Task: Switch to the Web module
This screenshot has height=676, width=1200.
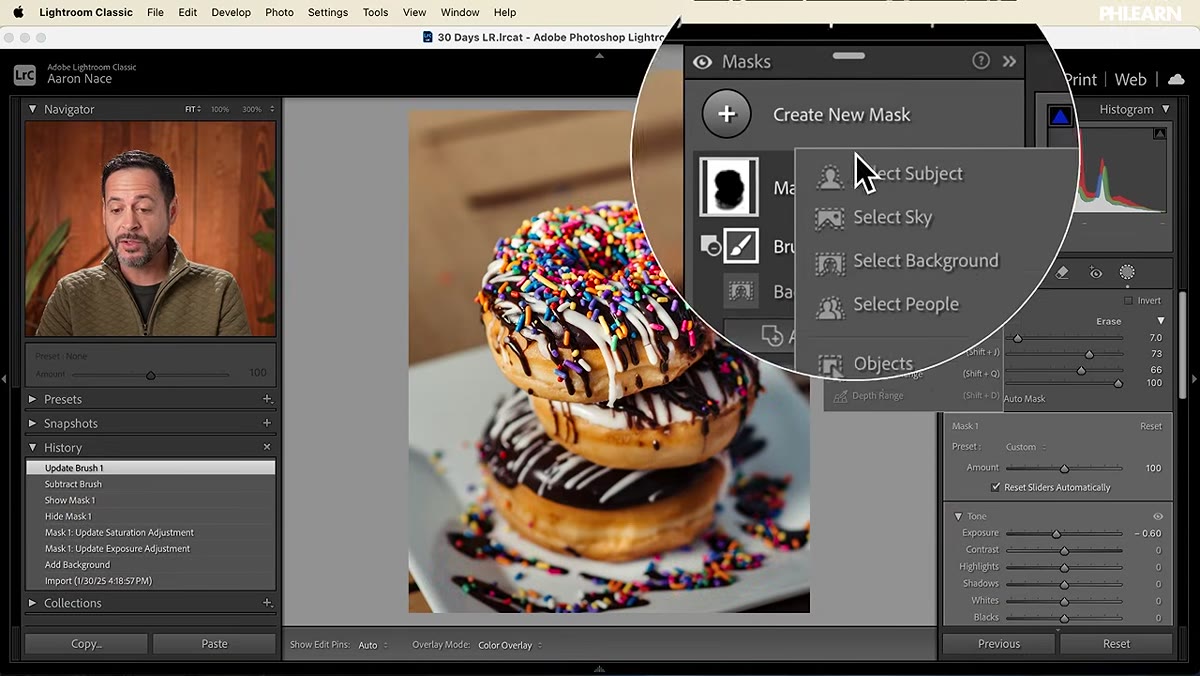Action: click(1130, 79)
